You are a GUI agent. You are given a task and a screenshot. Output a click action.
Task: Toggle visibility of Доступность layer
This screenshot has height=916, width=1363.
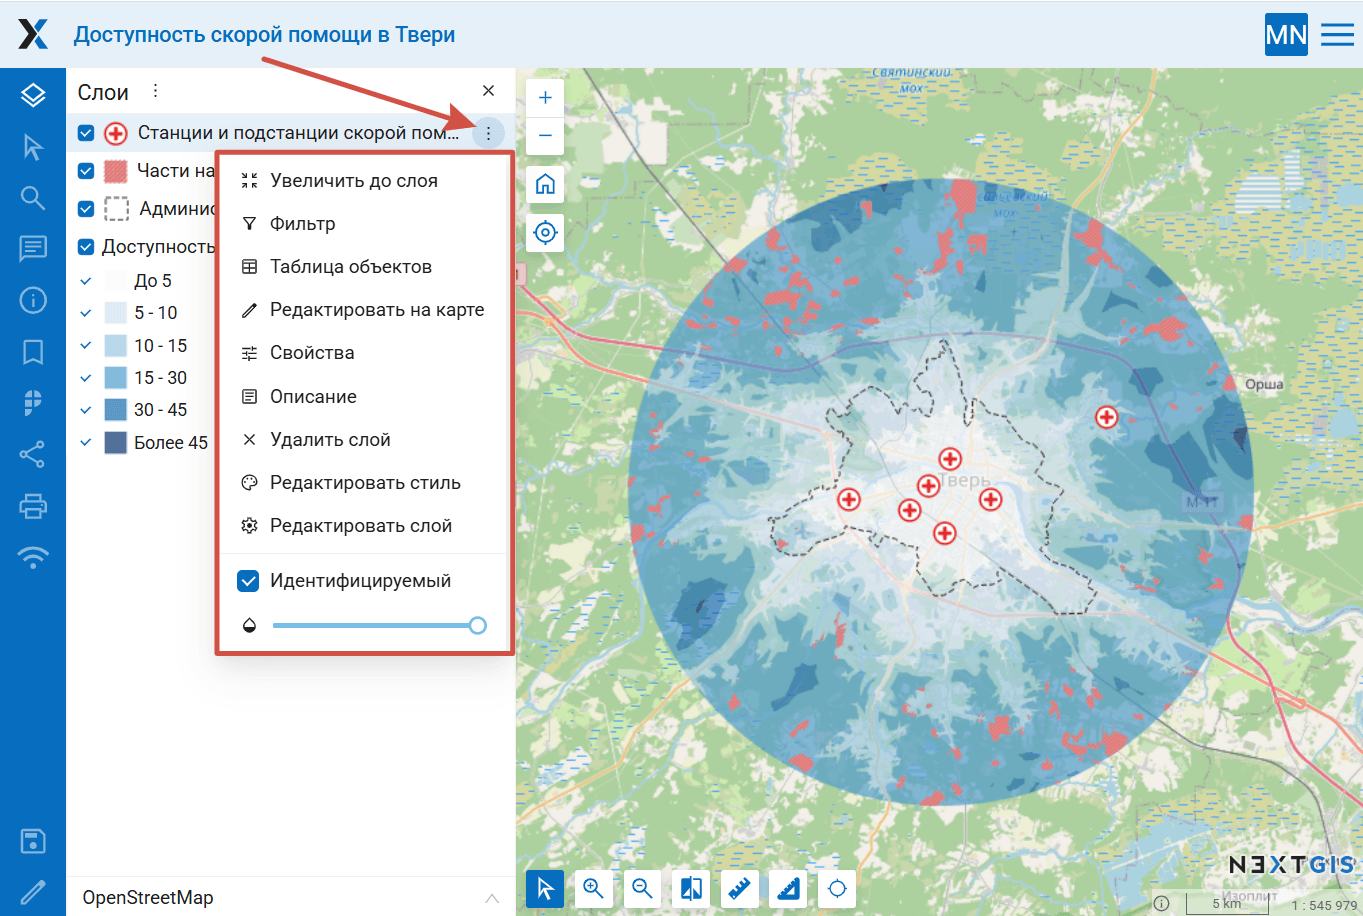[86, 247]
